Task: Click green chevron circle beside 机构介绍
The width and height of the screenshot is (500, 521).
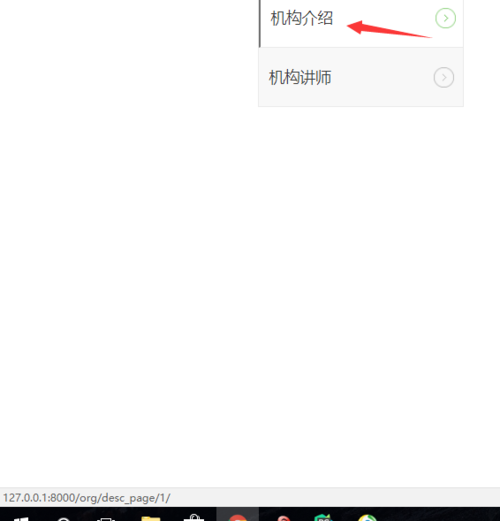Action: click(x=445, y=18)
